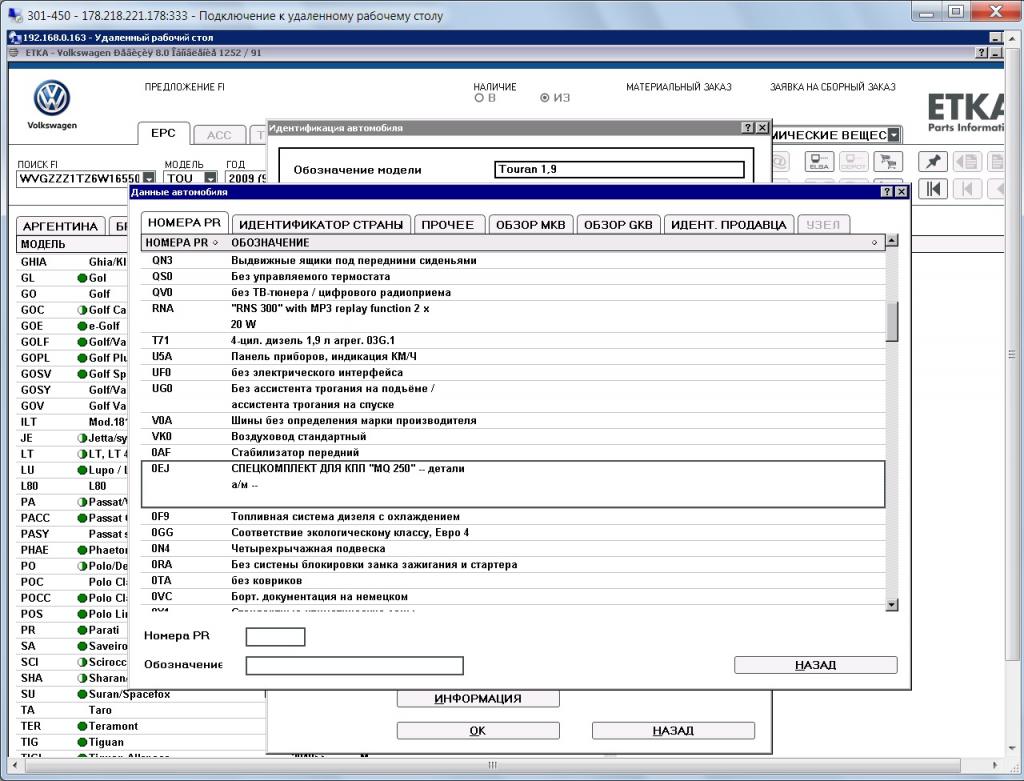Viewport: 1024px width, 781px height.
Task: Select row 'без ковриков'
Action: coord(513,581)
